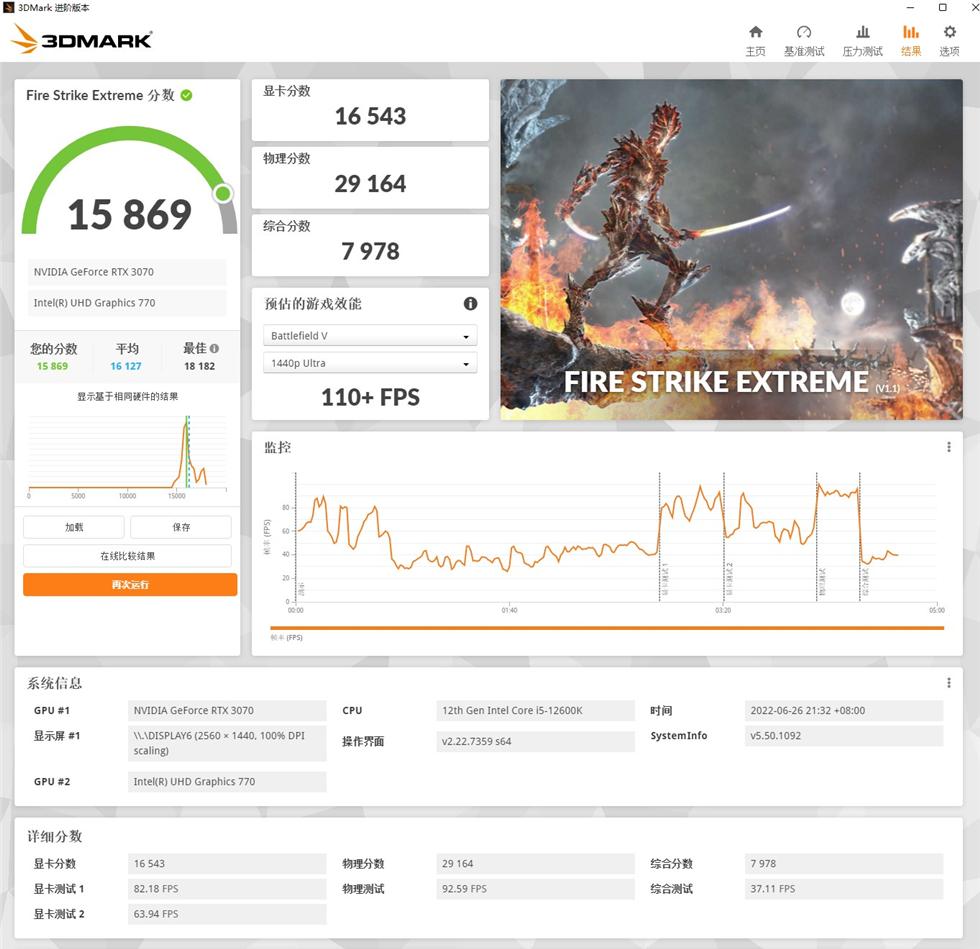Screen dimensions: 980x949
Task: Click your score value 15 869 in green
Action: [52, 366]
